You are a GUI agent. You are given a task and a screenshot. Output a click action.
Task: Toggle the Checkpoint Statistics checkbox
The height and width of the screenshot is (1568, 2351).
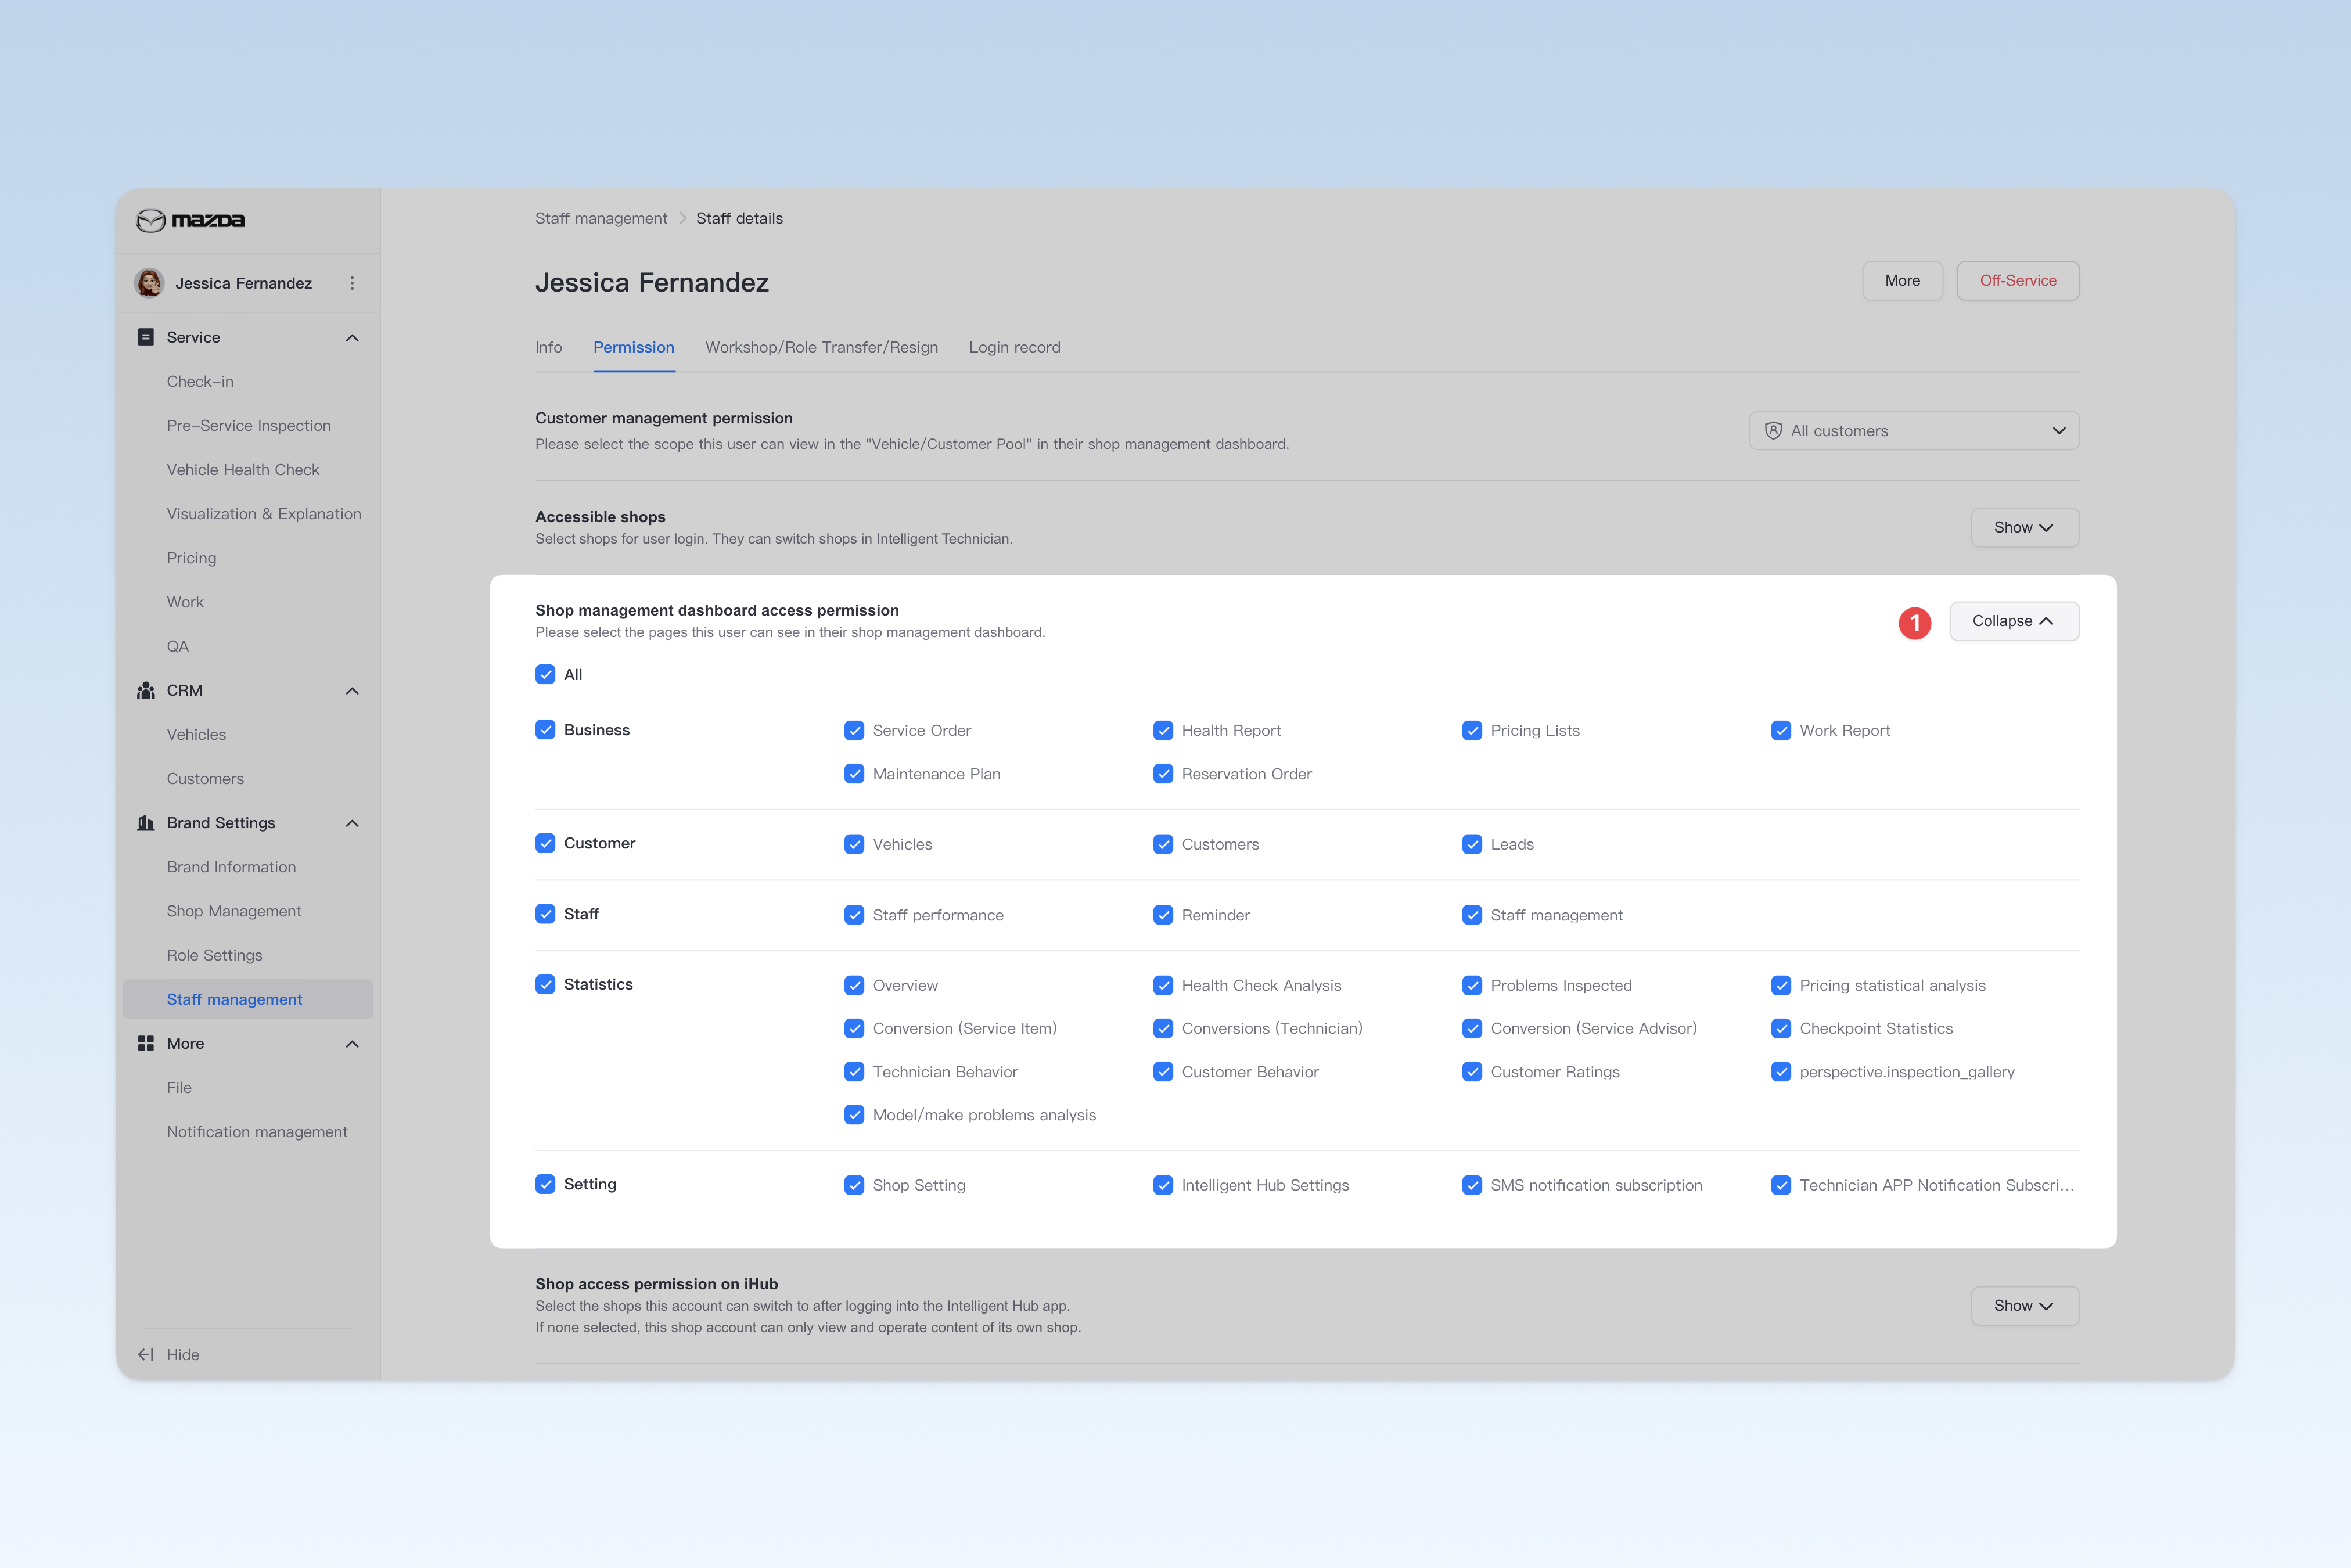pos(1781,1028)
